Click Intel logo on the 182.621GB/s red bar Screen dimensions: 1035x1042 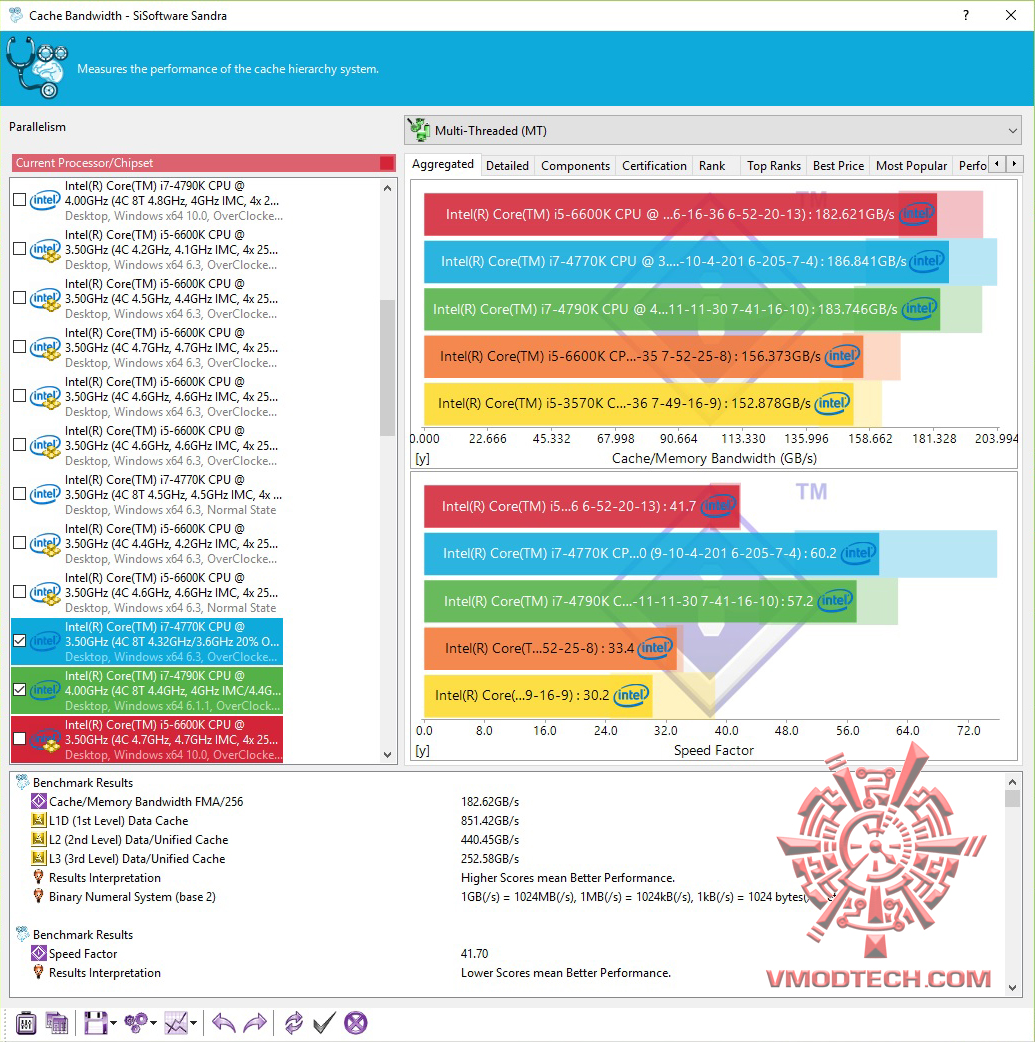(x=917, y=214)
